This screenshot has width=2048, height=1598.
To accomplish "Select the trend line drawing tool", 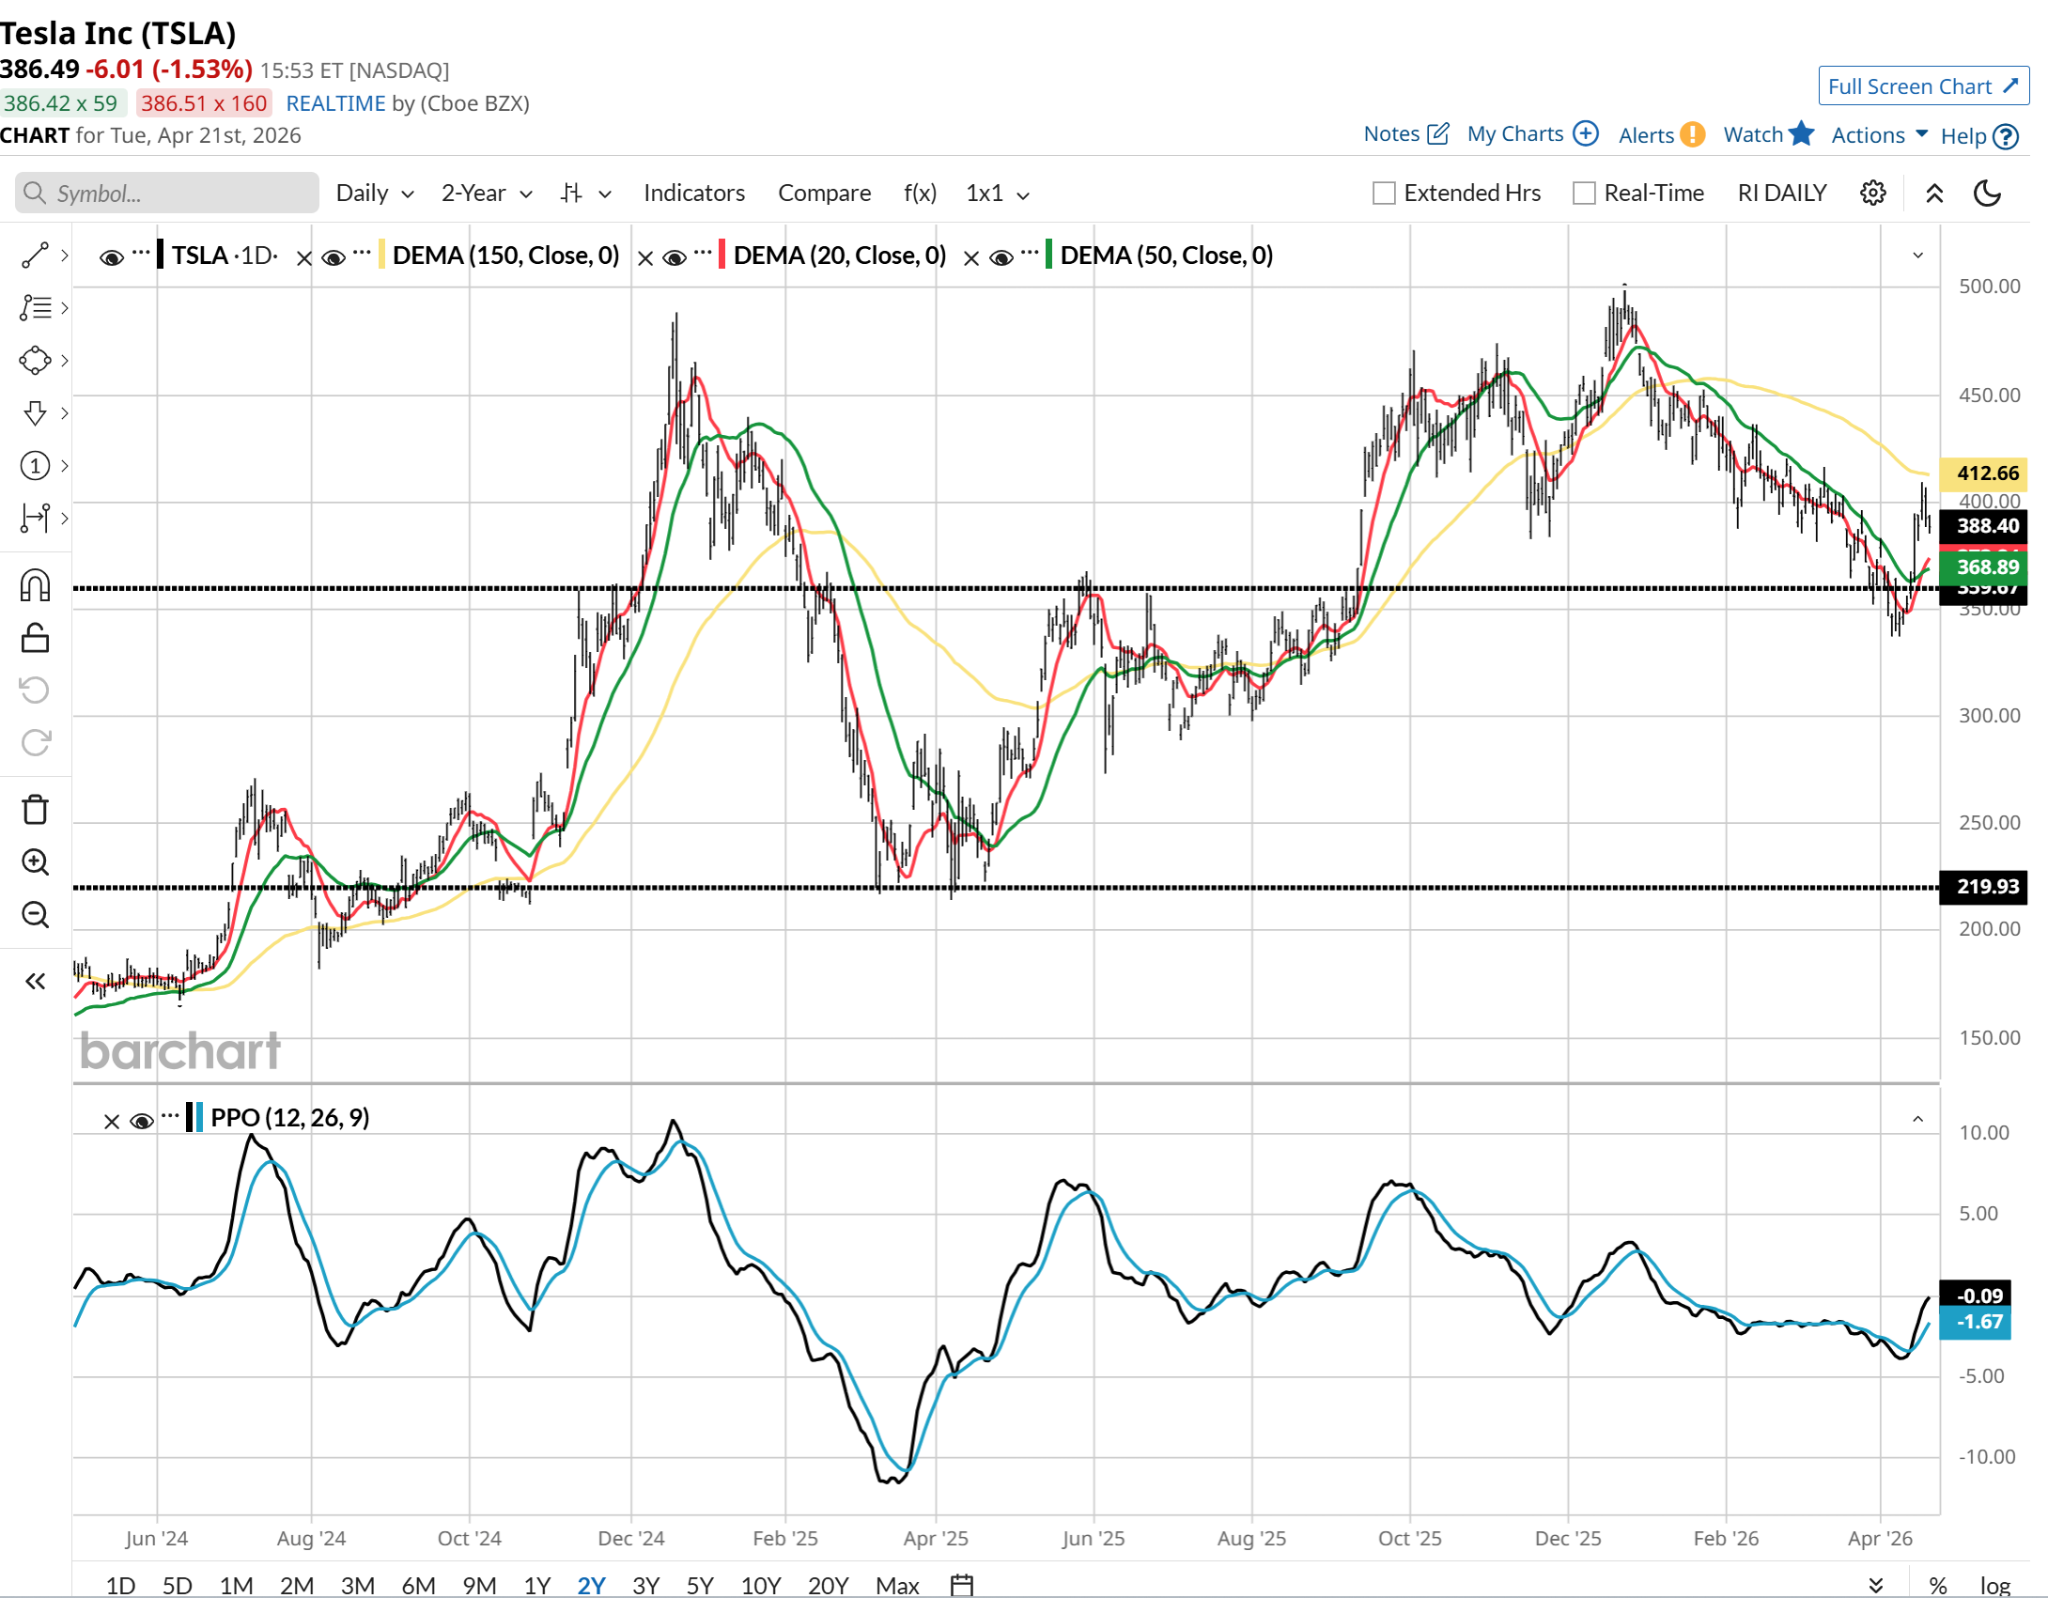I will 35,255.
